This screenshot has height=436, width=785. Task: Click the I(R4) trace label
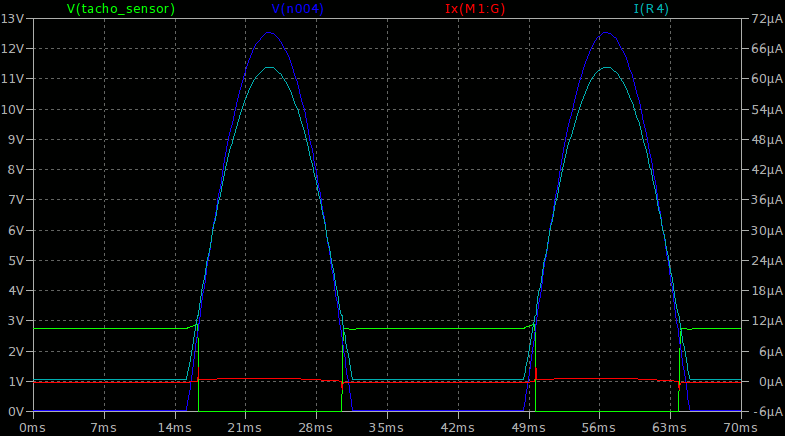pos(651,9)
